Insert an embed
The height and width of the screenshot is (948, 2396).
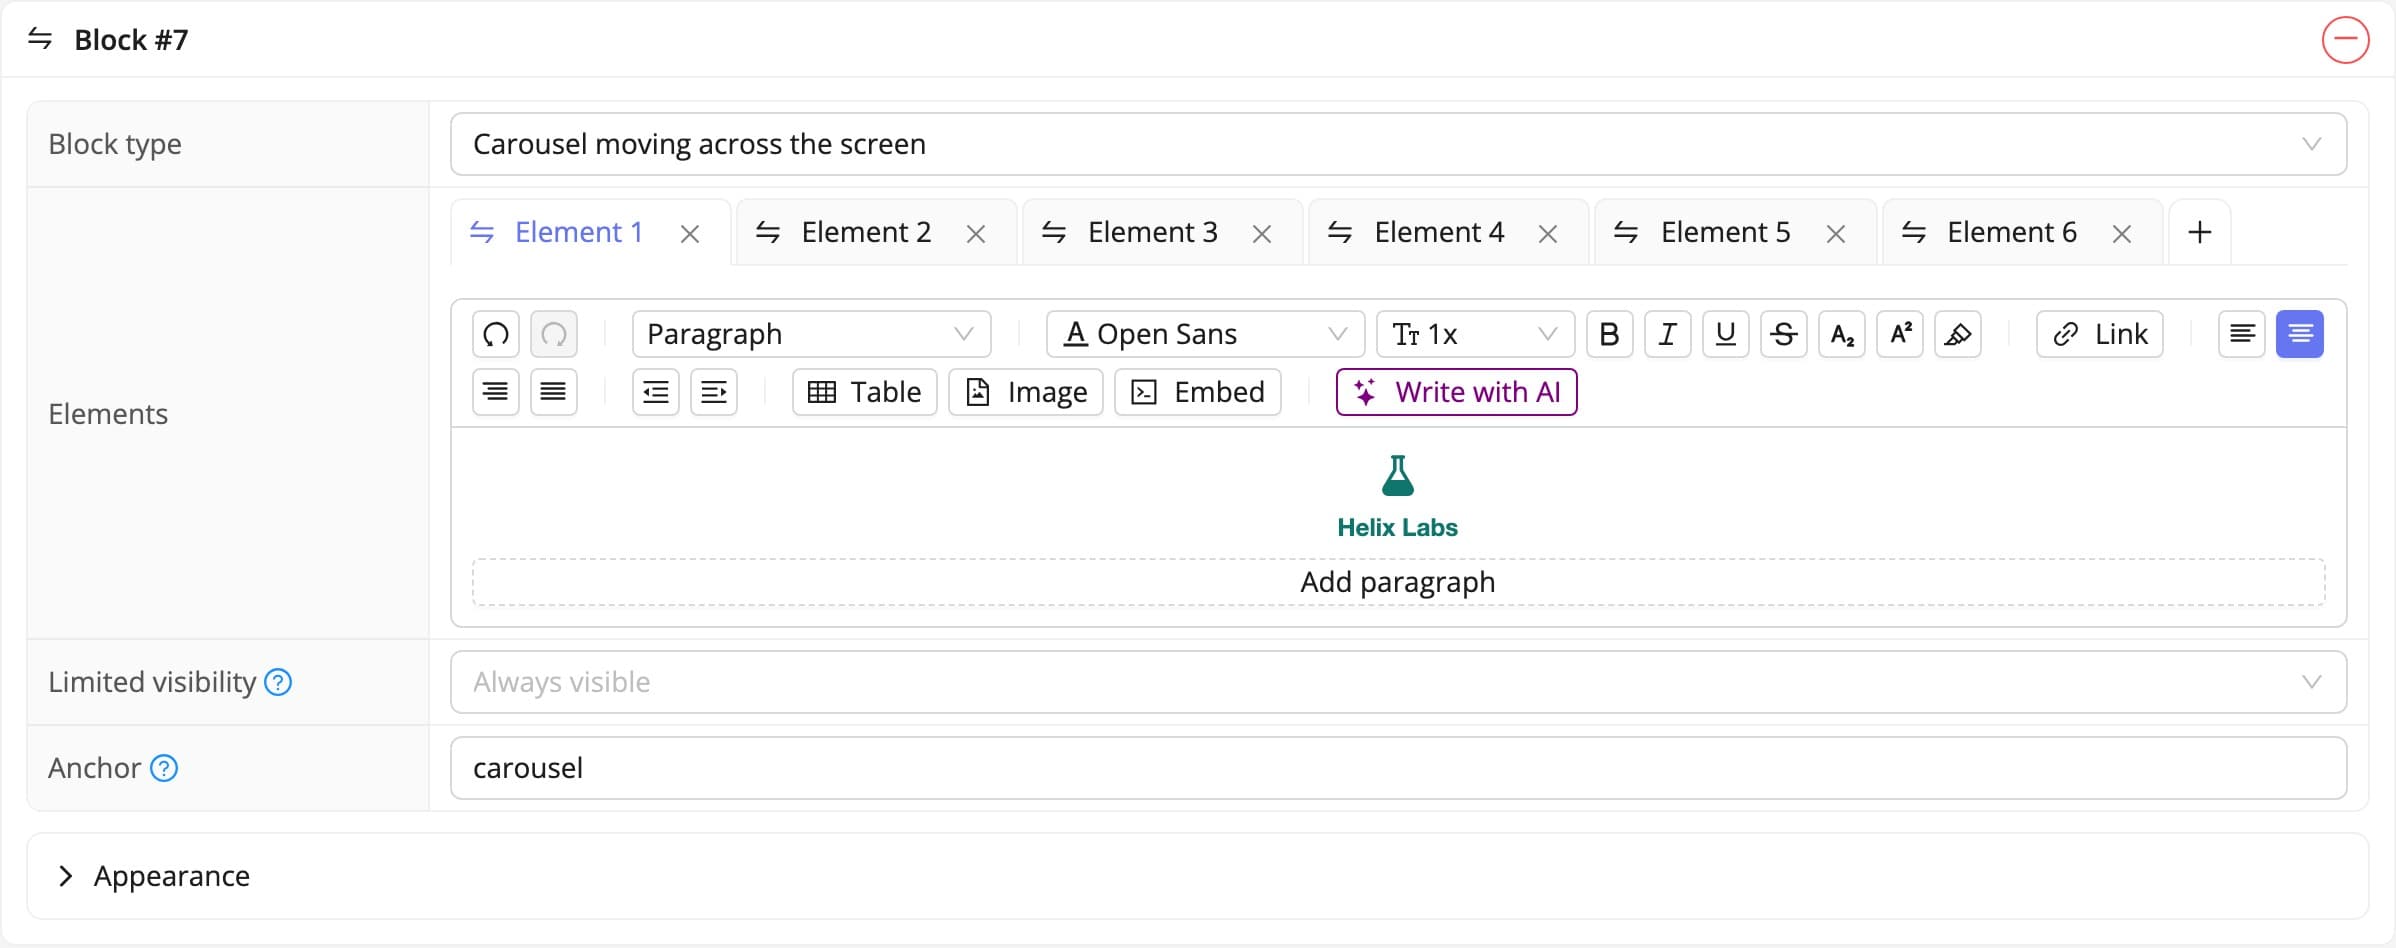tap(1198, 392)
